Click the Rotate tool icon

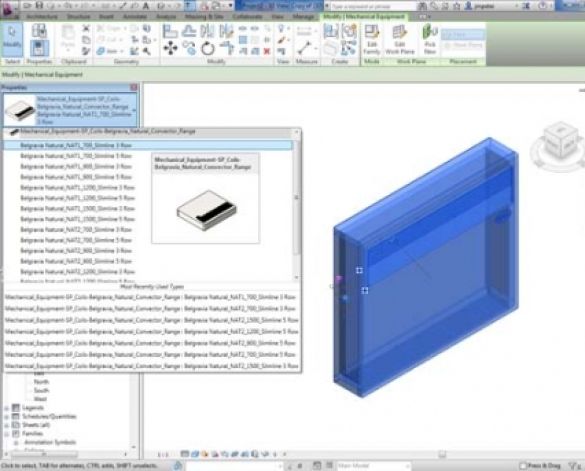(x=207, y=49)
